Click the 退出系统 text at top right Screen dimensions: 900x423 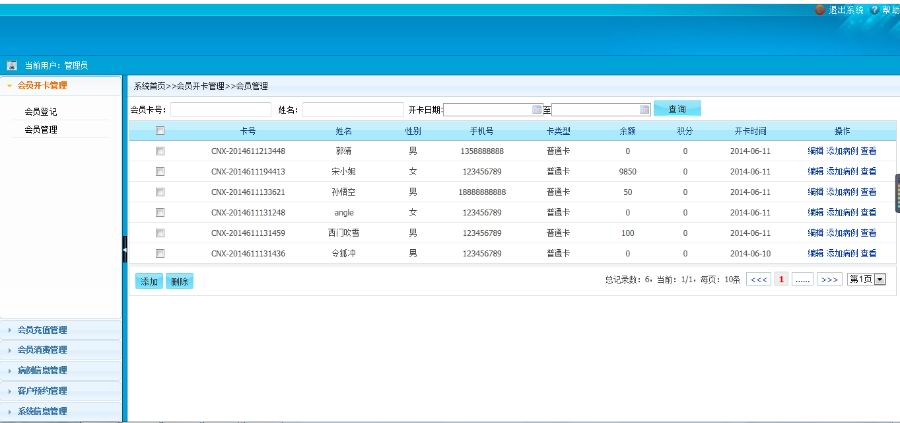(846, 10)
